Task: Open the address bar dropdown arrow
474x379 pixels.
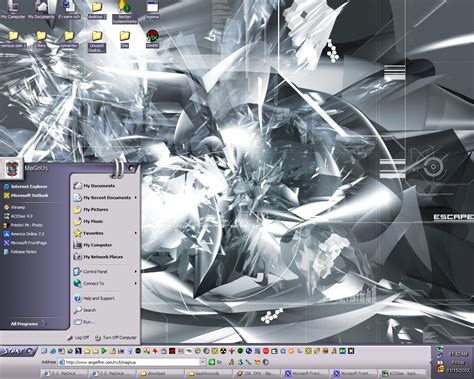Action: (x=203, y=362)
